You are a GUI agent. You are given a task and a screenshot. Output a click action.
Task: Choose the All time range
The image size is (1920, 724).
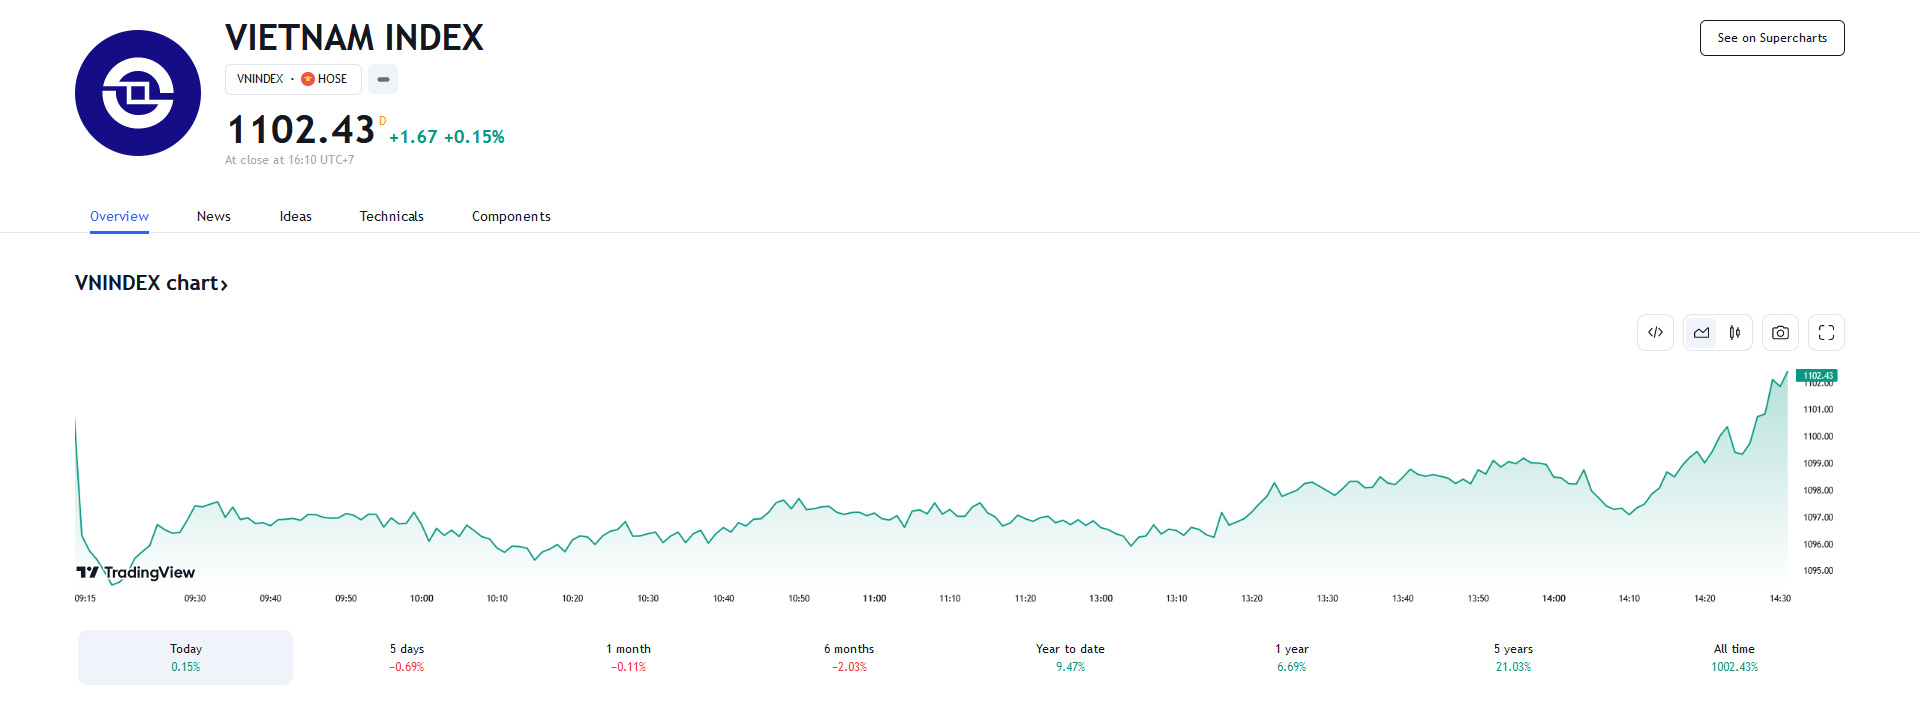[x=1734, y=657]
